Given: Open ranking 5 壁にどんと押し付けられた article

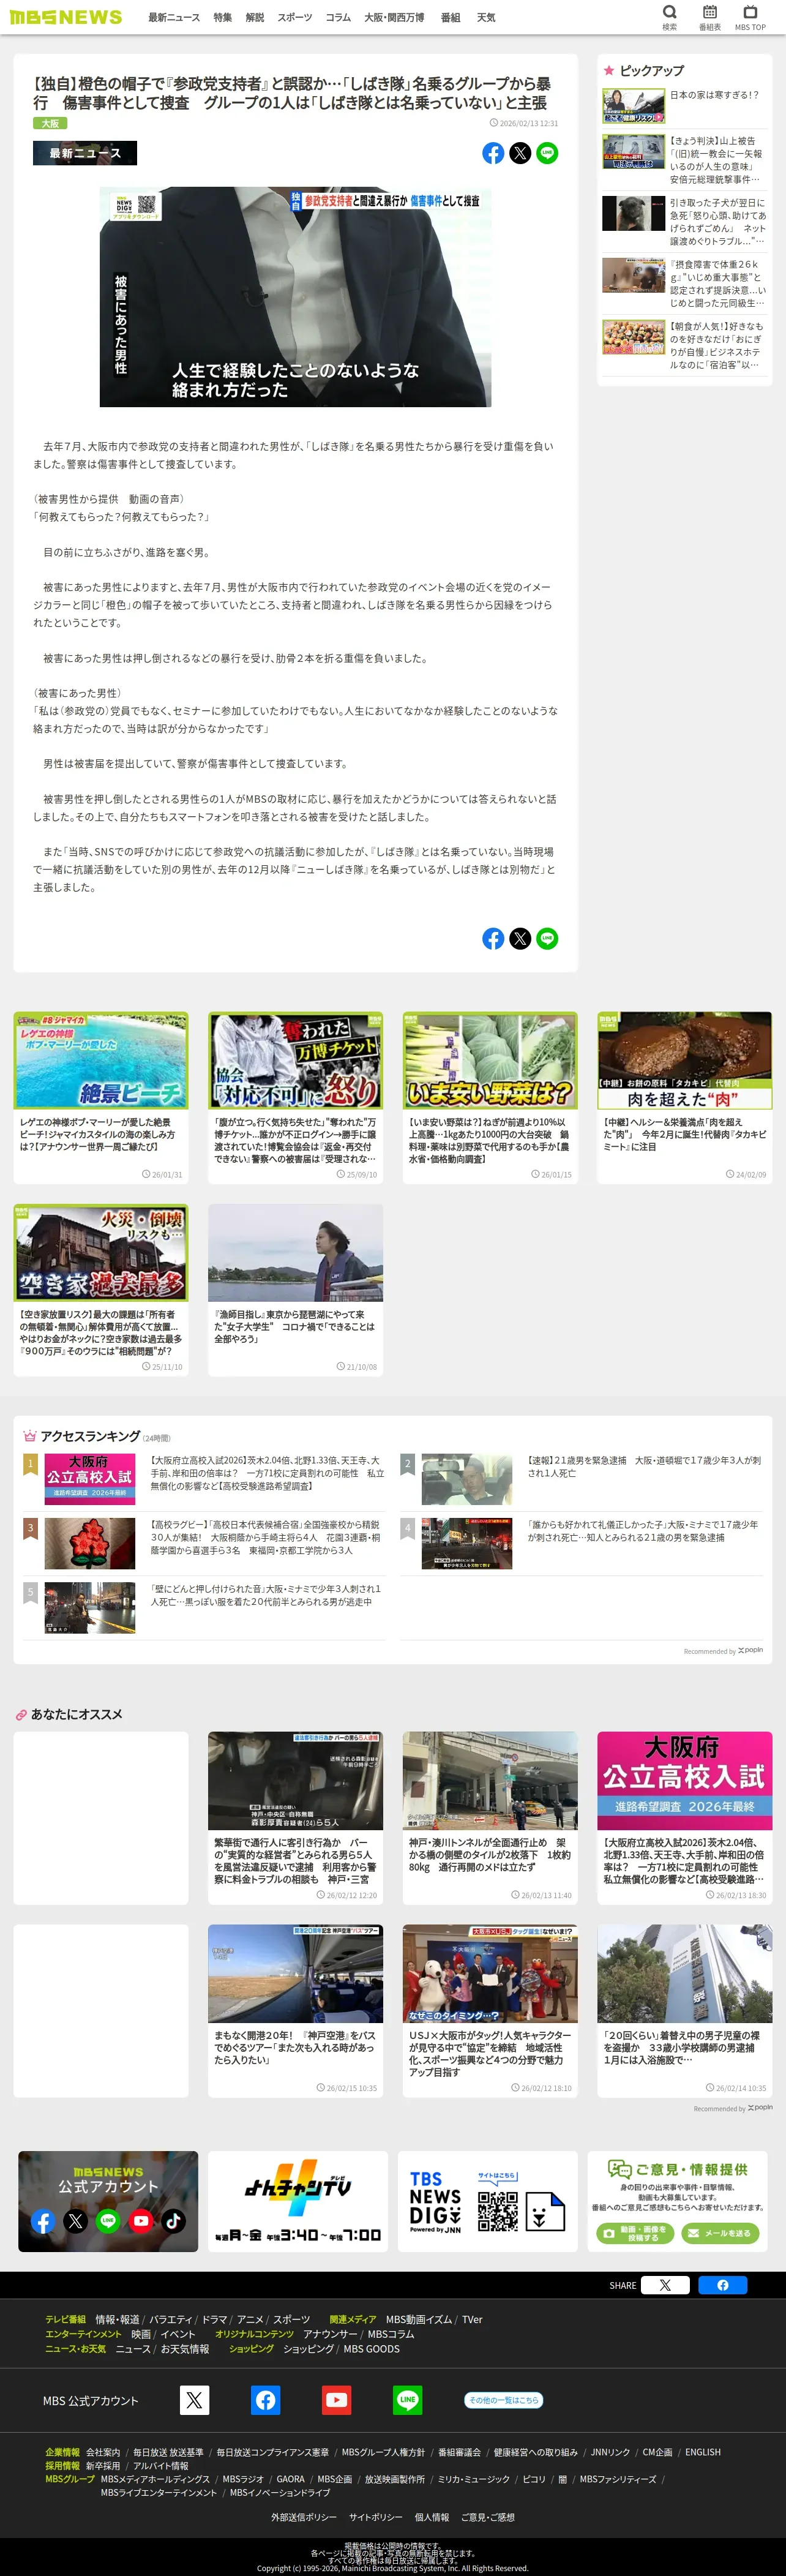Looking at the screenshot, I should (204, 1607).
